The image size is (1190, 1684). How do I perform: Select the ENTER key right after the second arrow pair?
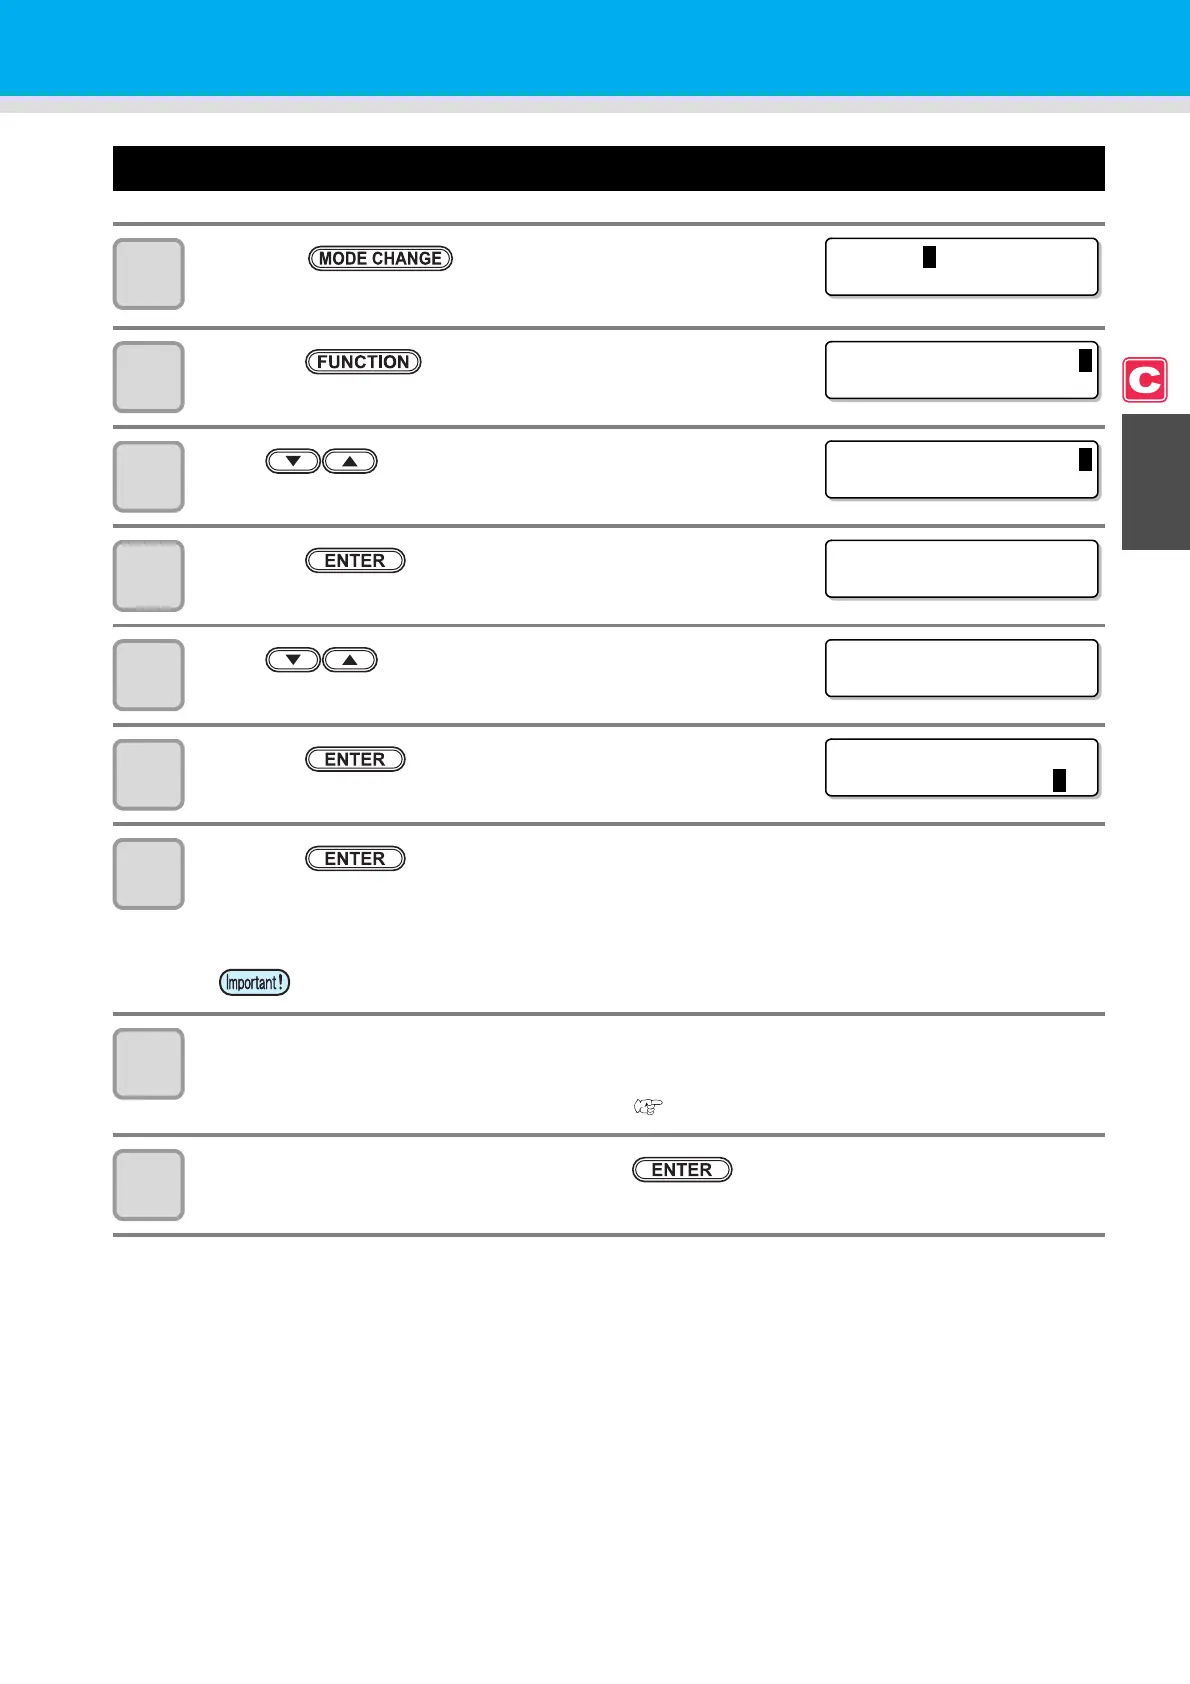pyautogui.click(x=355, y=760)
